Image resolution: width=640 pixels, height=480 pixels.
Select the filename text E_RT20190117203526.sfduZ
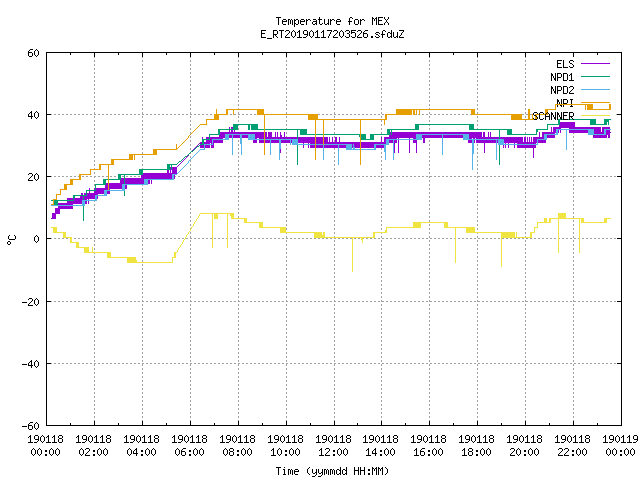[332, 34]
